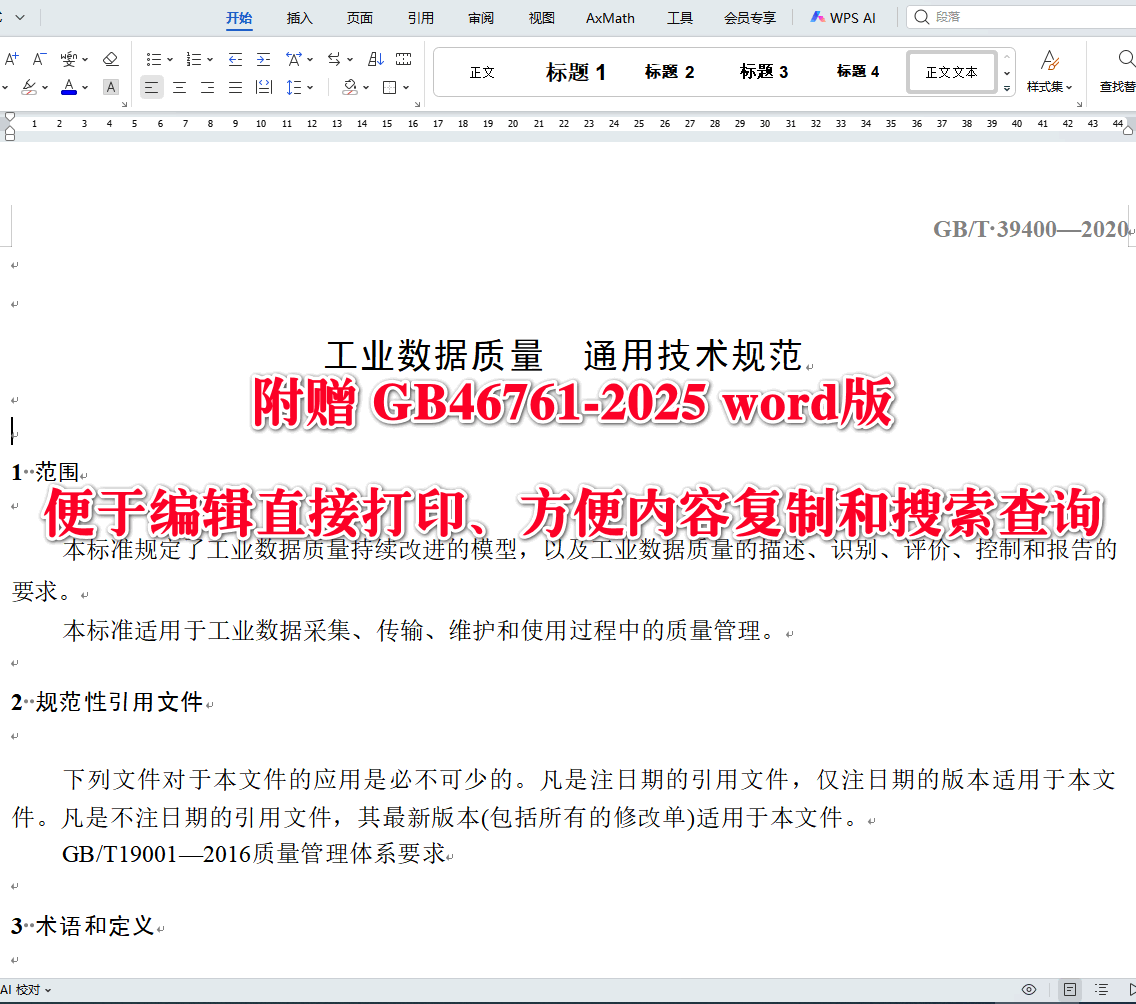Switch to the 插入 ribbon tab
Image resolution: width=1136 pixels, height=1004 pixels.
pos(299,17)
